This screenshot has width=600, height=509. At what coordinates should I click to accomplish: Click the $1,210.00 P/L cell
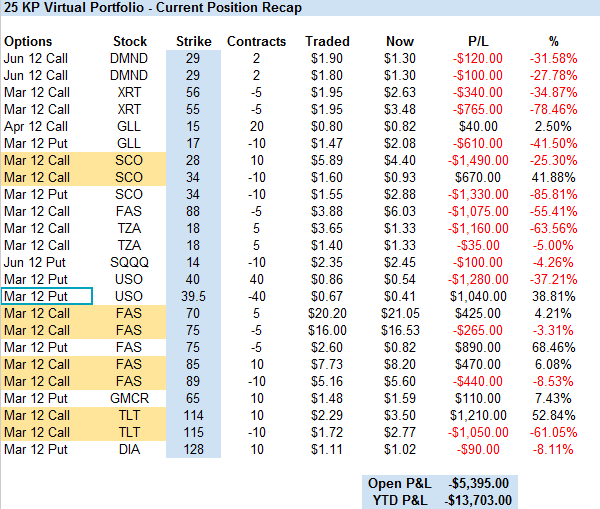[478, 416]
